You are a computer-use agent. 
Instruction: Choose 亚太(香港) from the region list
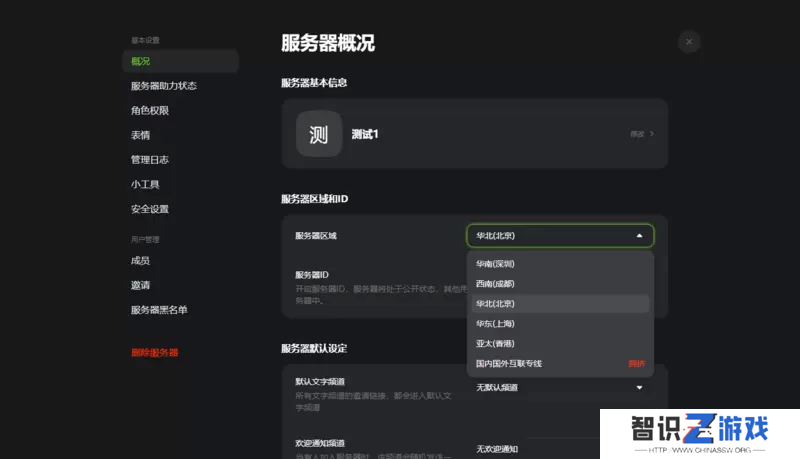coord(560,343)
